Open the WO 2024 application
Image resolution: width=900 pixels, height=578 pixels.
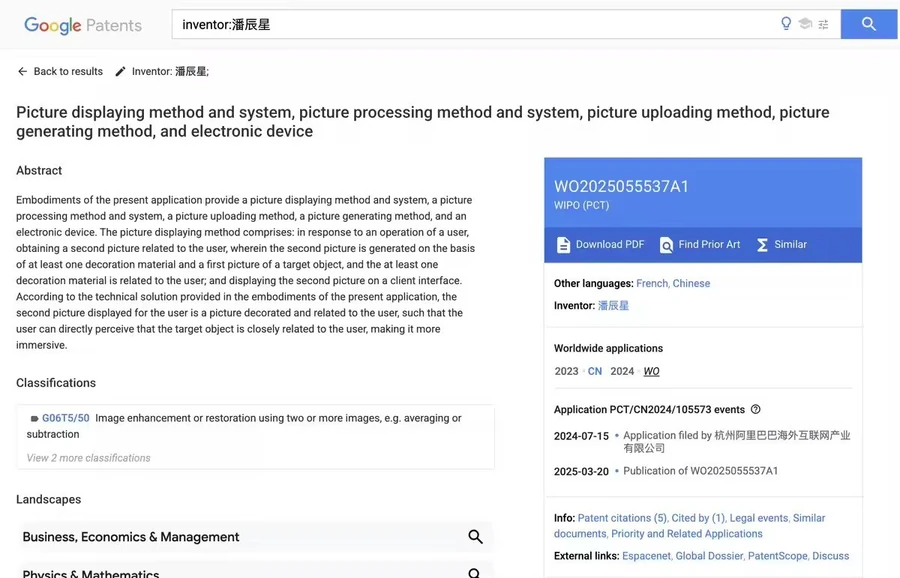(651, 371)
